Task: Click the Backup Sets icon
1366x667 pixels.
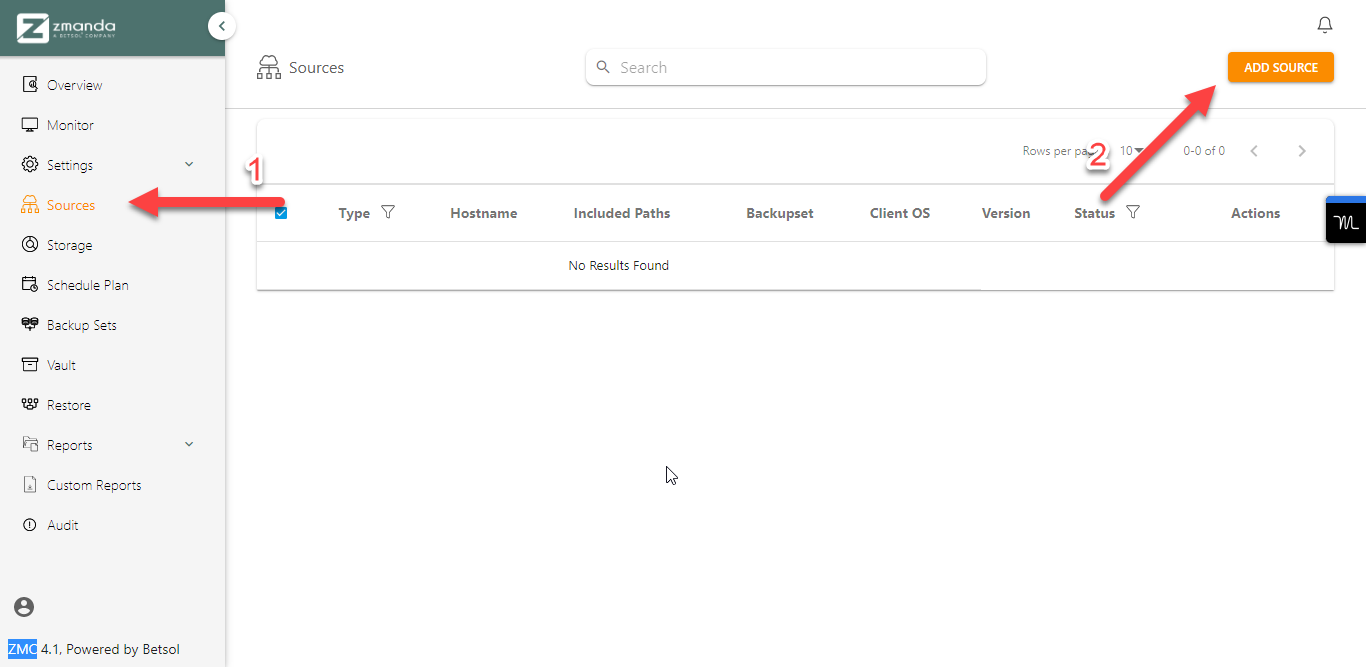Action: click(30, 325)
